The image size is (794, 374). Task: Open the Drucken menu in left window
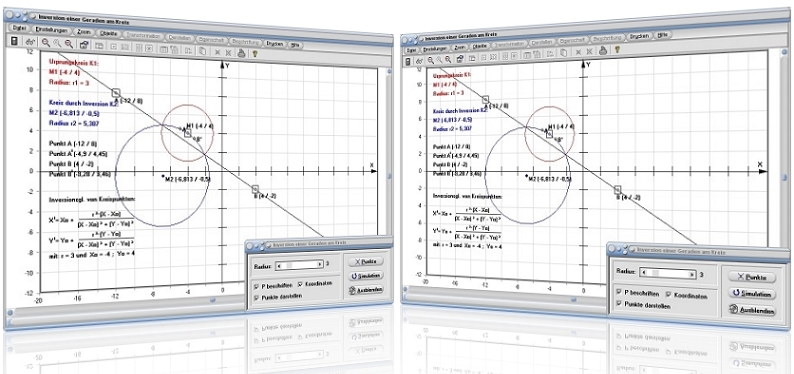tap(274, 44)
